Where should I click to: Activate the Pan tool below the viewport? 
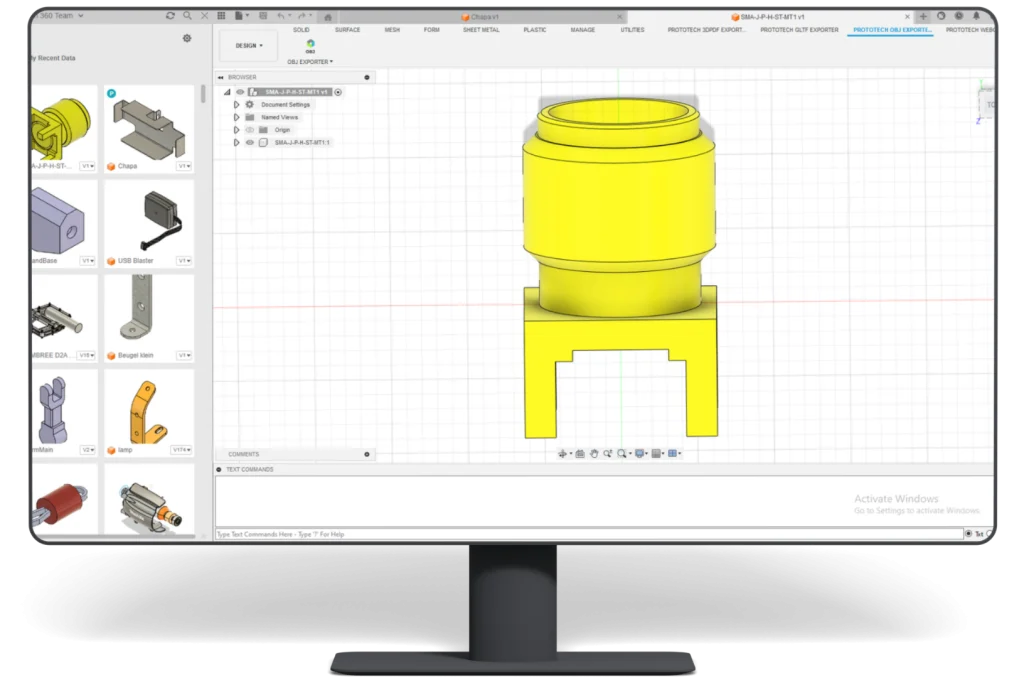595,453
